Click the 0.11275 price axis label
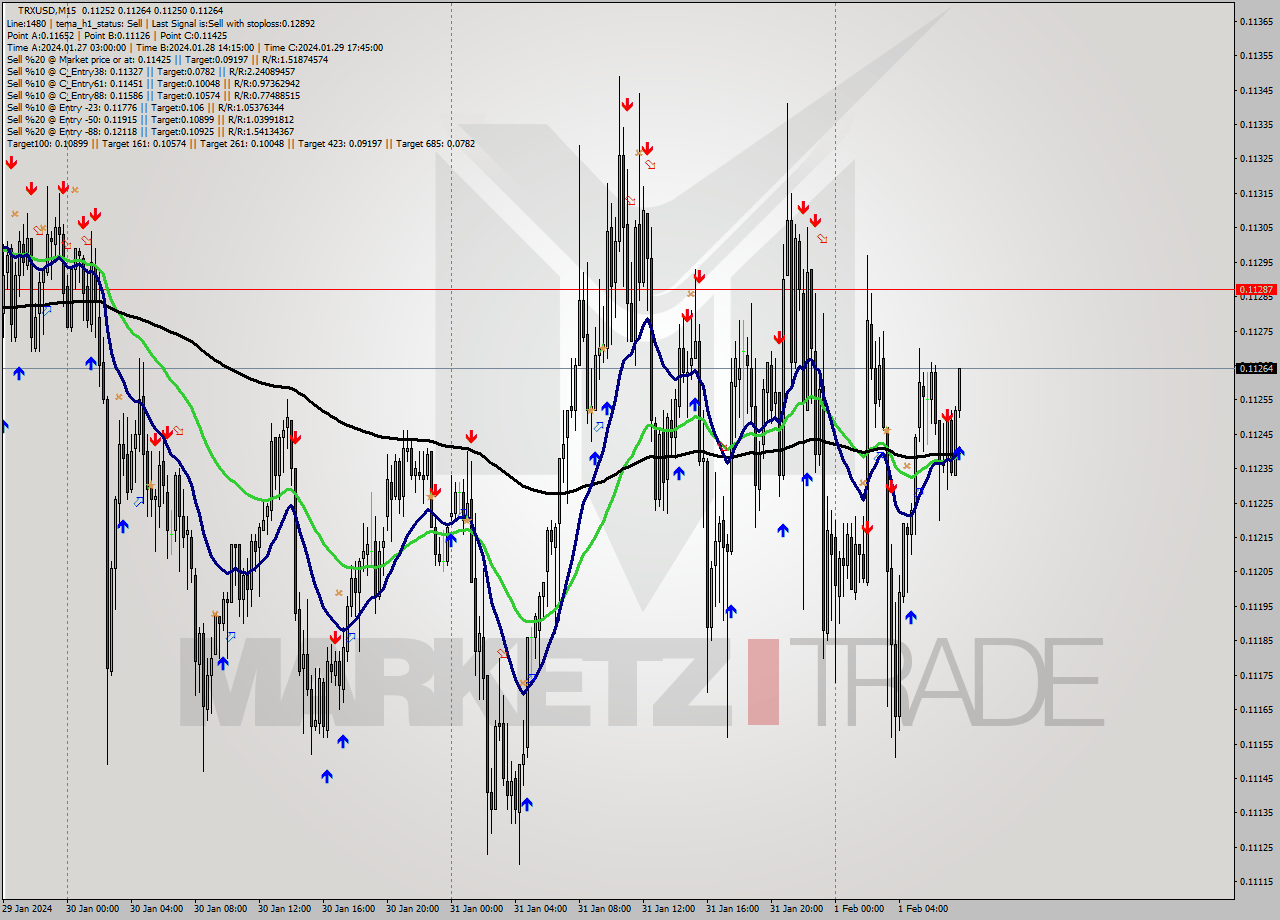 coord(1256,331)
